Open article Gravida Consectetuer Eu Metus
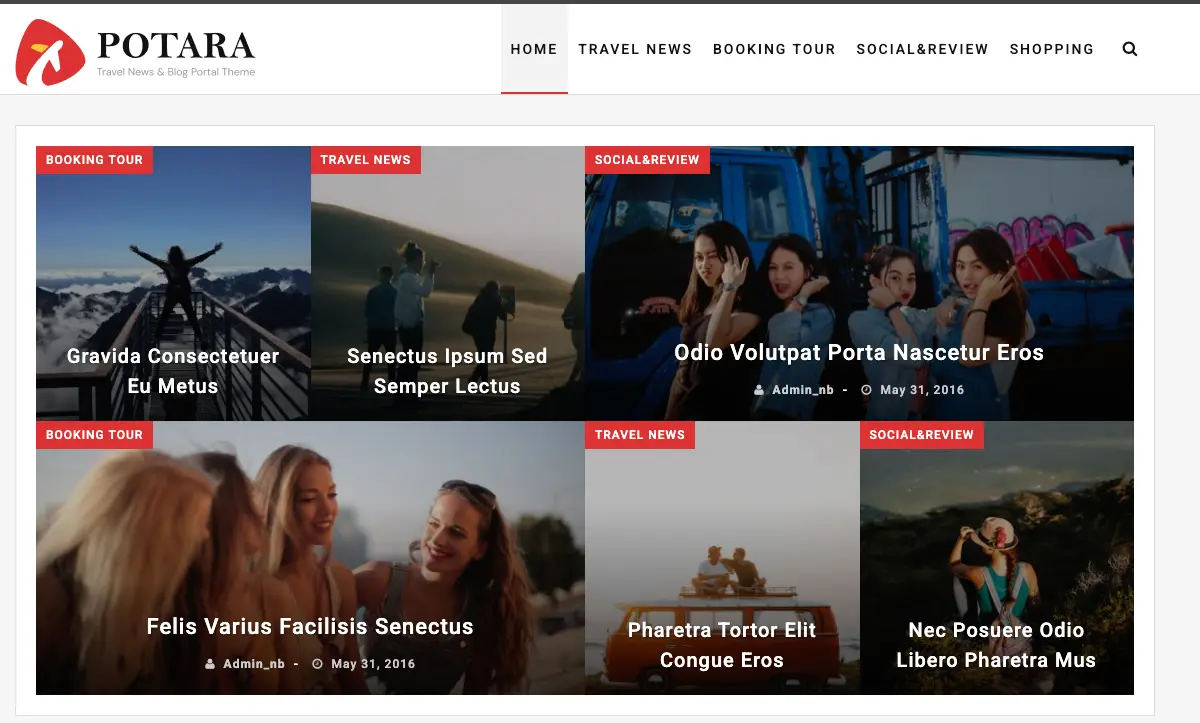1200x723 pixels. (173, 371)
